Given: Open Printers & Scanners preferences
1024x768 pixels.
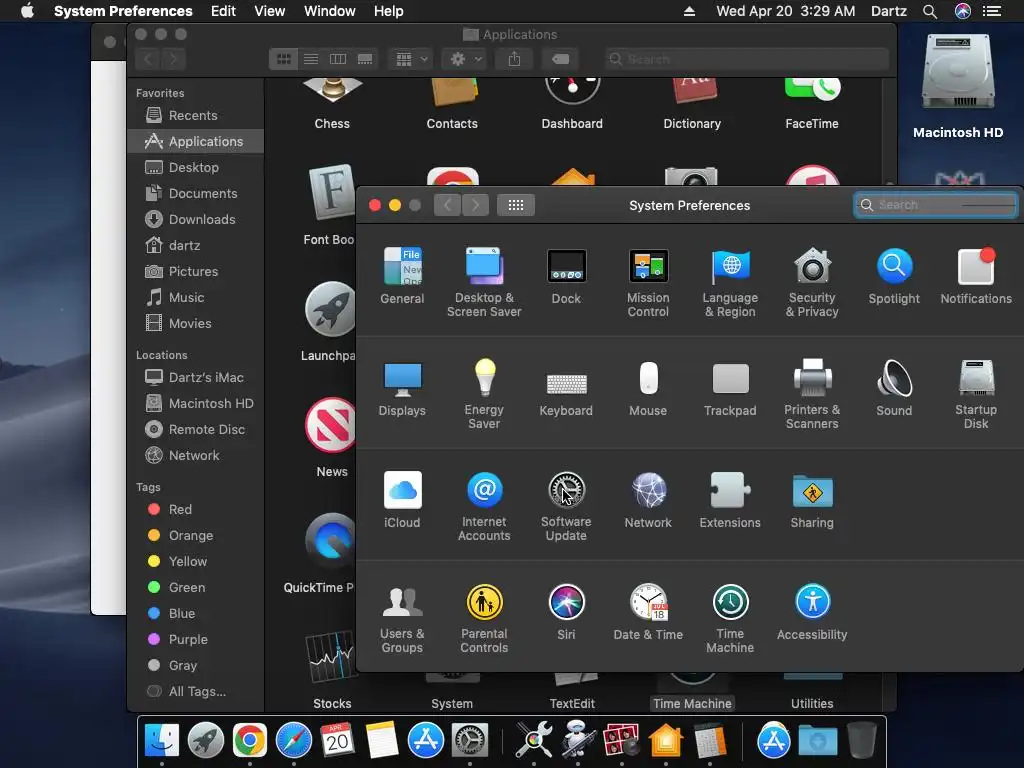Looking at the screenshot, I should (812, 394).
